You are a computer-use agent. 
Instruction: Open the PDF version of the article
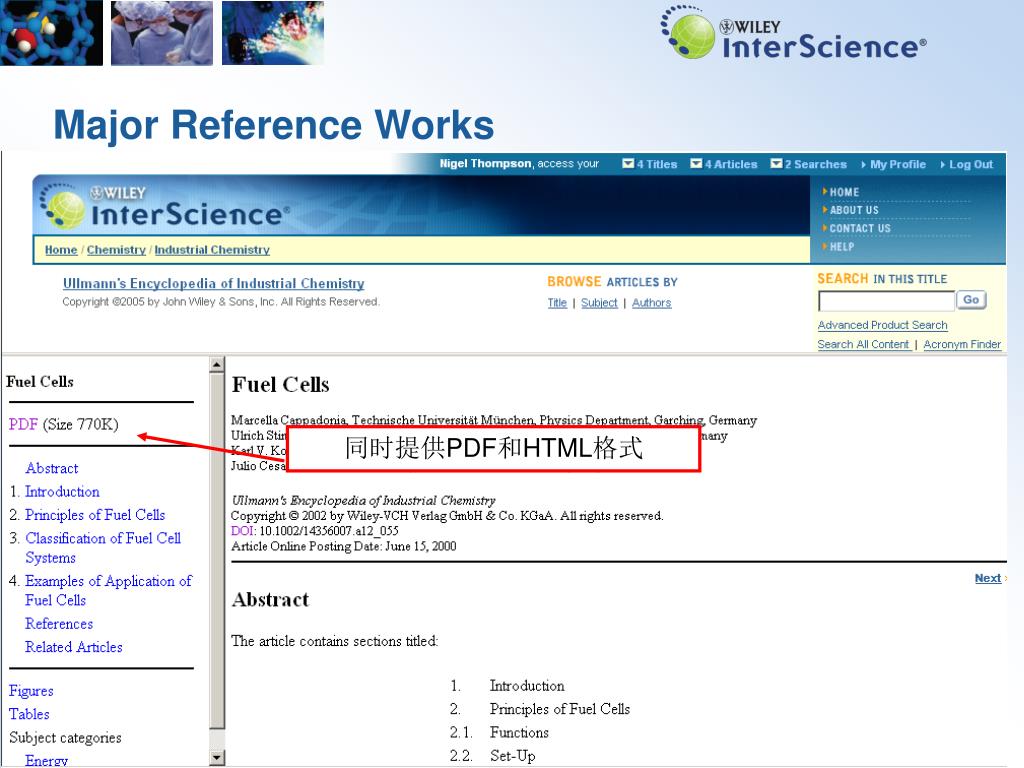pyautogui.click(x=23, y=424)
